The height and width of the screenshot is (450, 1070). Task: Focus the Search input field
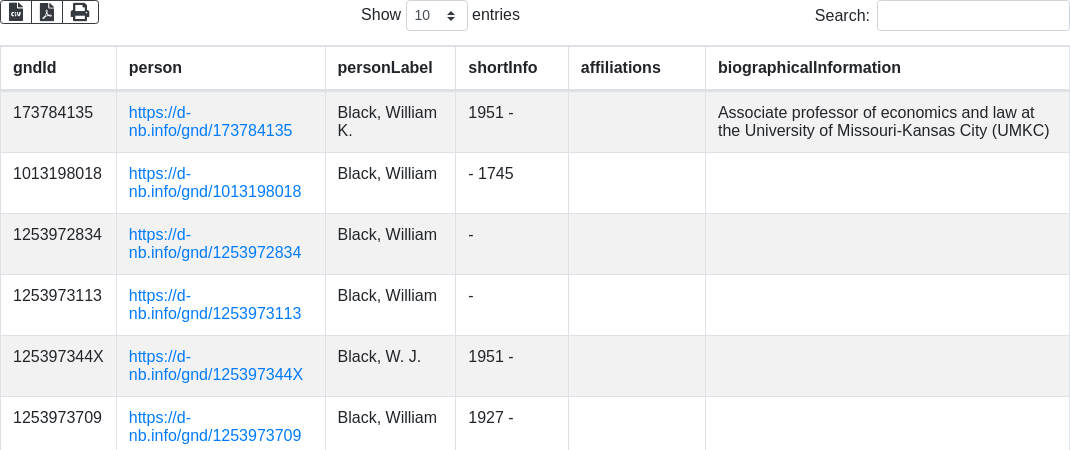click(972, 16)
